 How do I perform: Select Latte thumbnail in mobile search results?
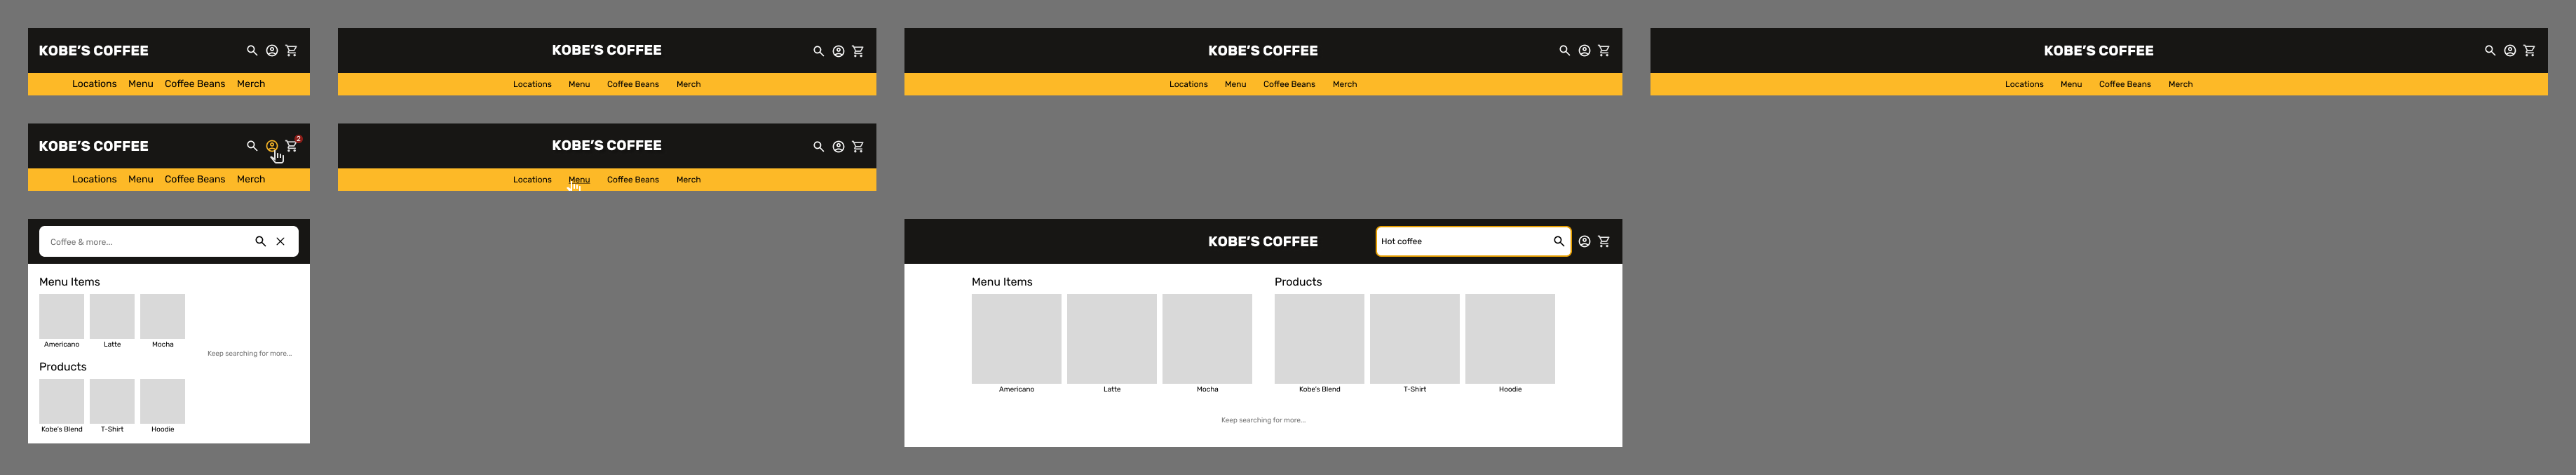tap(112, 316)
